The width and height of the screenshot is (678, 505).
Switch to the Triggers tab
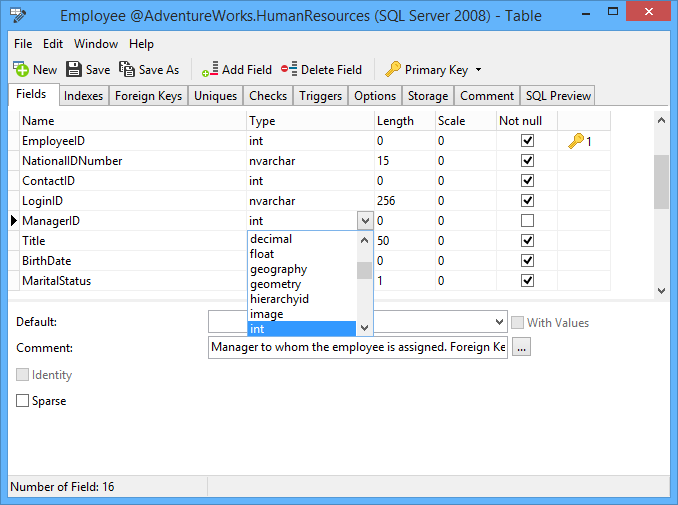click(x=320, y=96)
